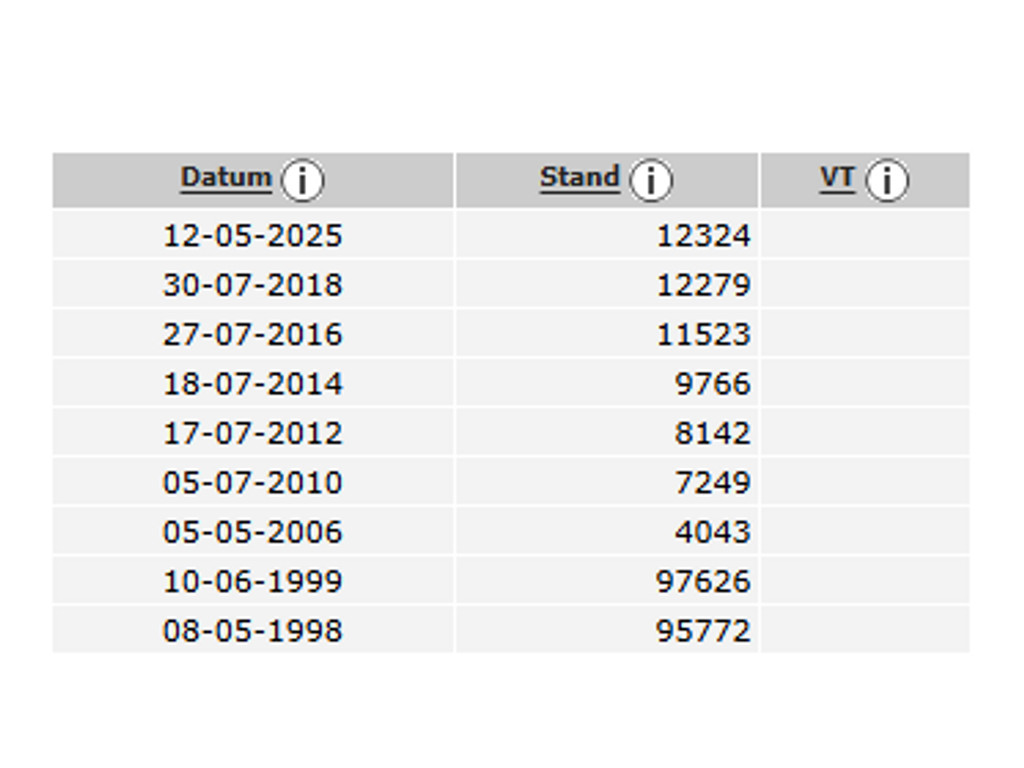Viewport: 1024px width, 768px height.
Task: Click the info icon next to Stand
Action: 650,180
